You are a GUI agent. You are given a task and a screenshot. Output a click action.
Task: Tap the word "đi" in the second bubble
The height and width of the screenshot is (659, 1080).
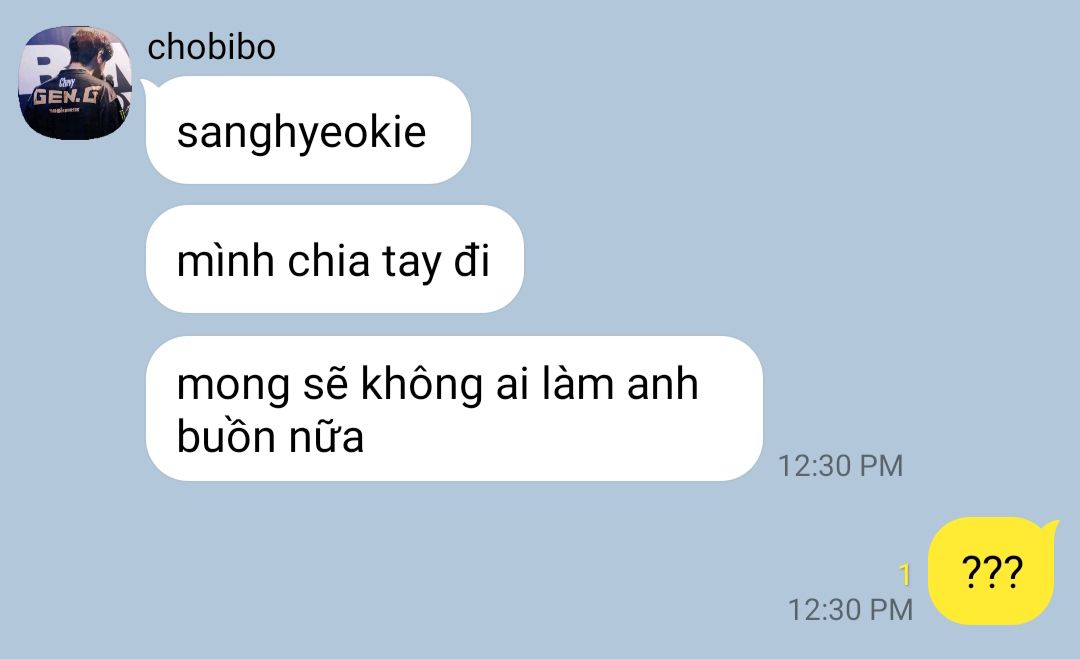pos(472,260)
